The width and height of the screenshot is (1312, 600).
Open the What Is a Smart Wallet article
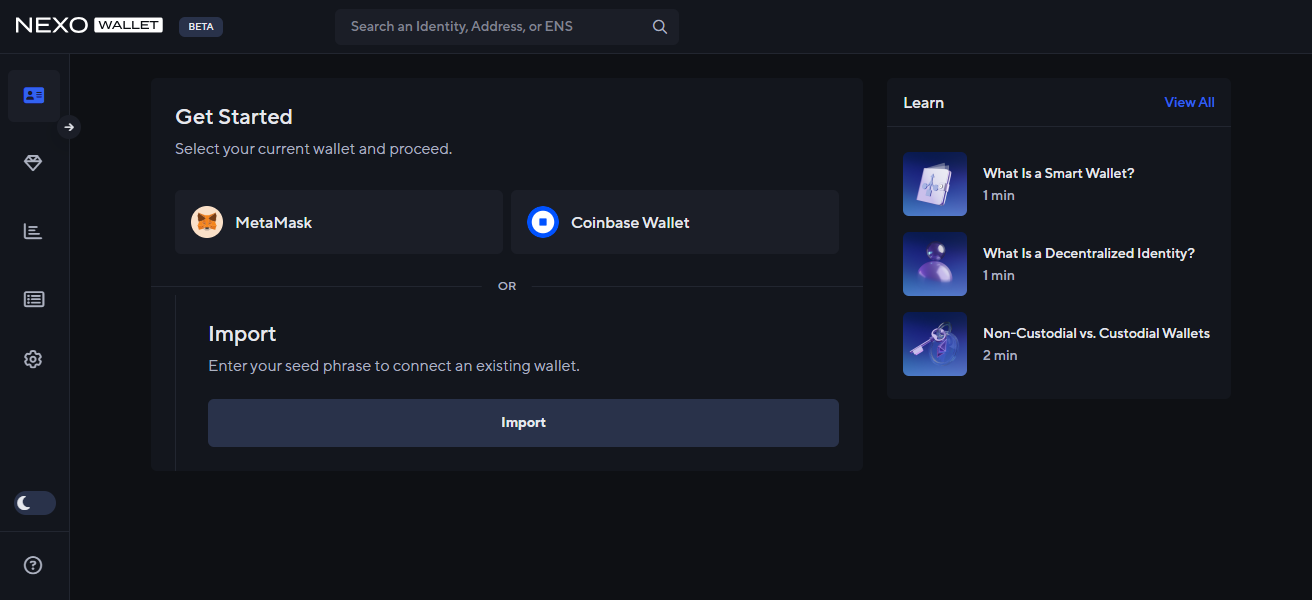click(1058, 173)
